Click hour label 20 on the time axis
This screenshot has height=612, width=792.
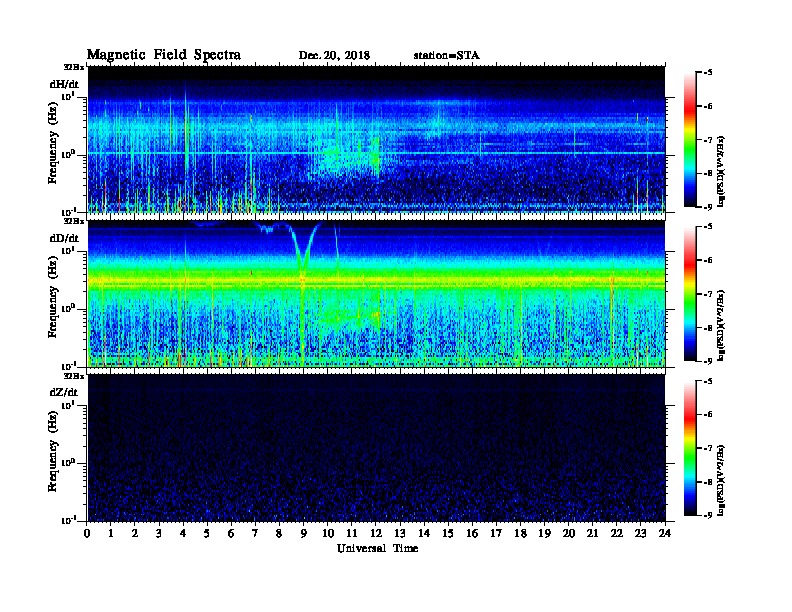tap(569, 533)
